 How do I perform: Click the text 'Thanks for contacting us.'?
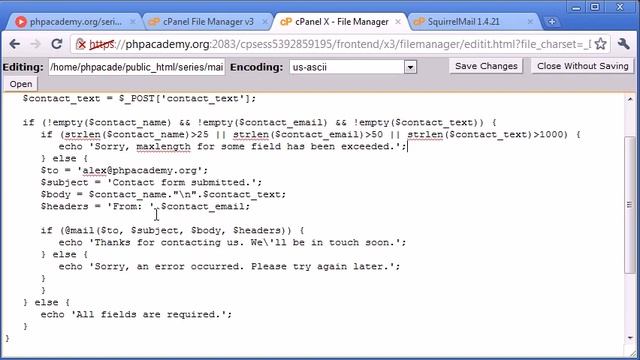pyautogui.click(x=169, y=242)
